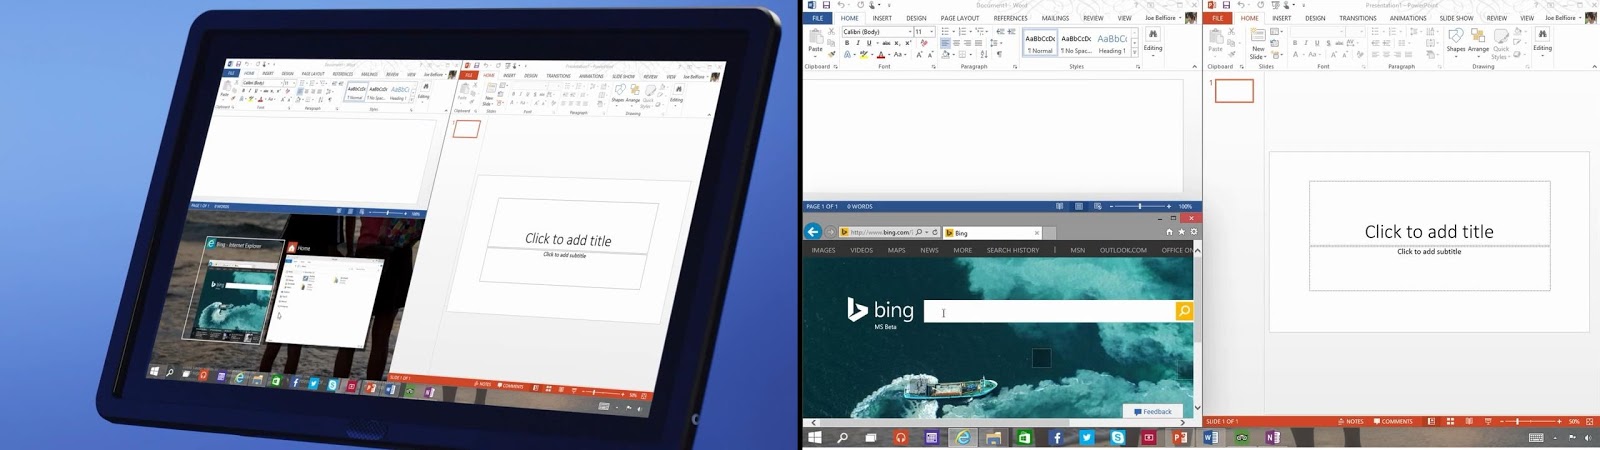Open PowerPoint's SLIDE SHOW tab
The image size is (1600, 450).
click(x=1456, y=18)
